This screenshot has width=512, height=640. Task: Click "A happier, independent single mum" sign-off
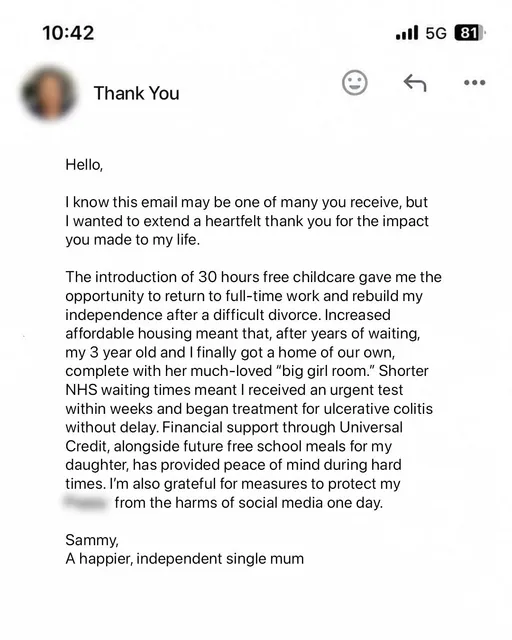[185, 559]
